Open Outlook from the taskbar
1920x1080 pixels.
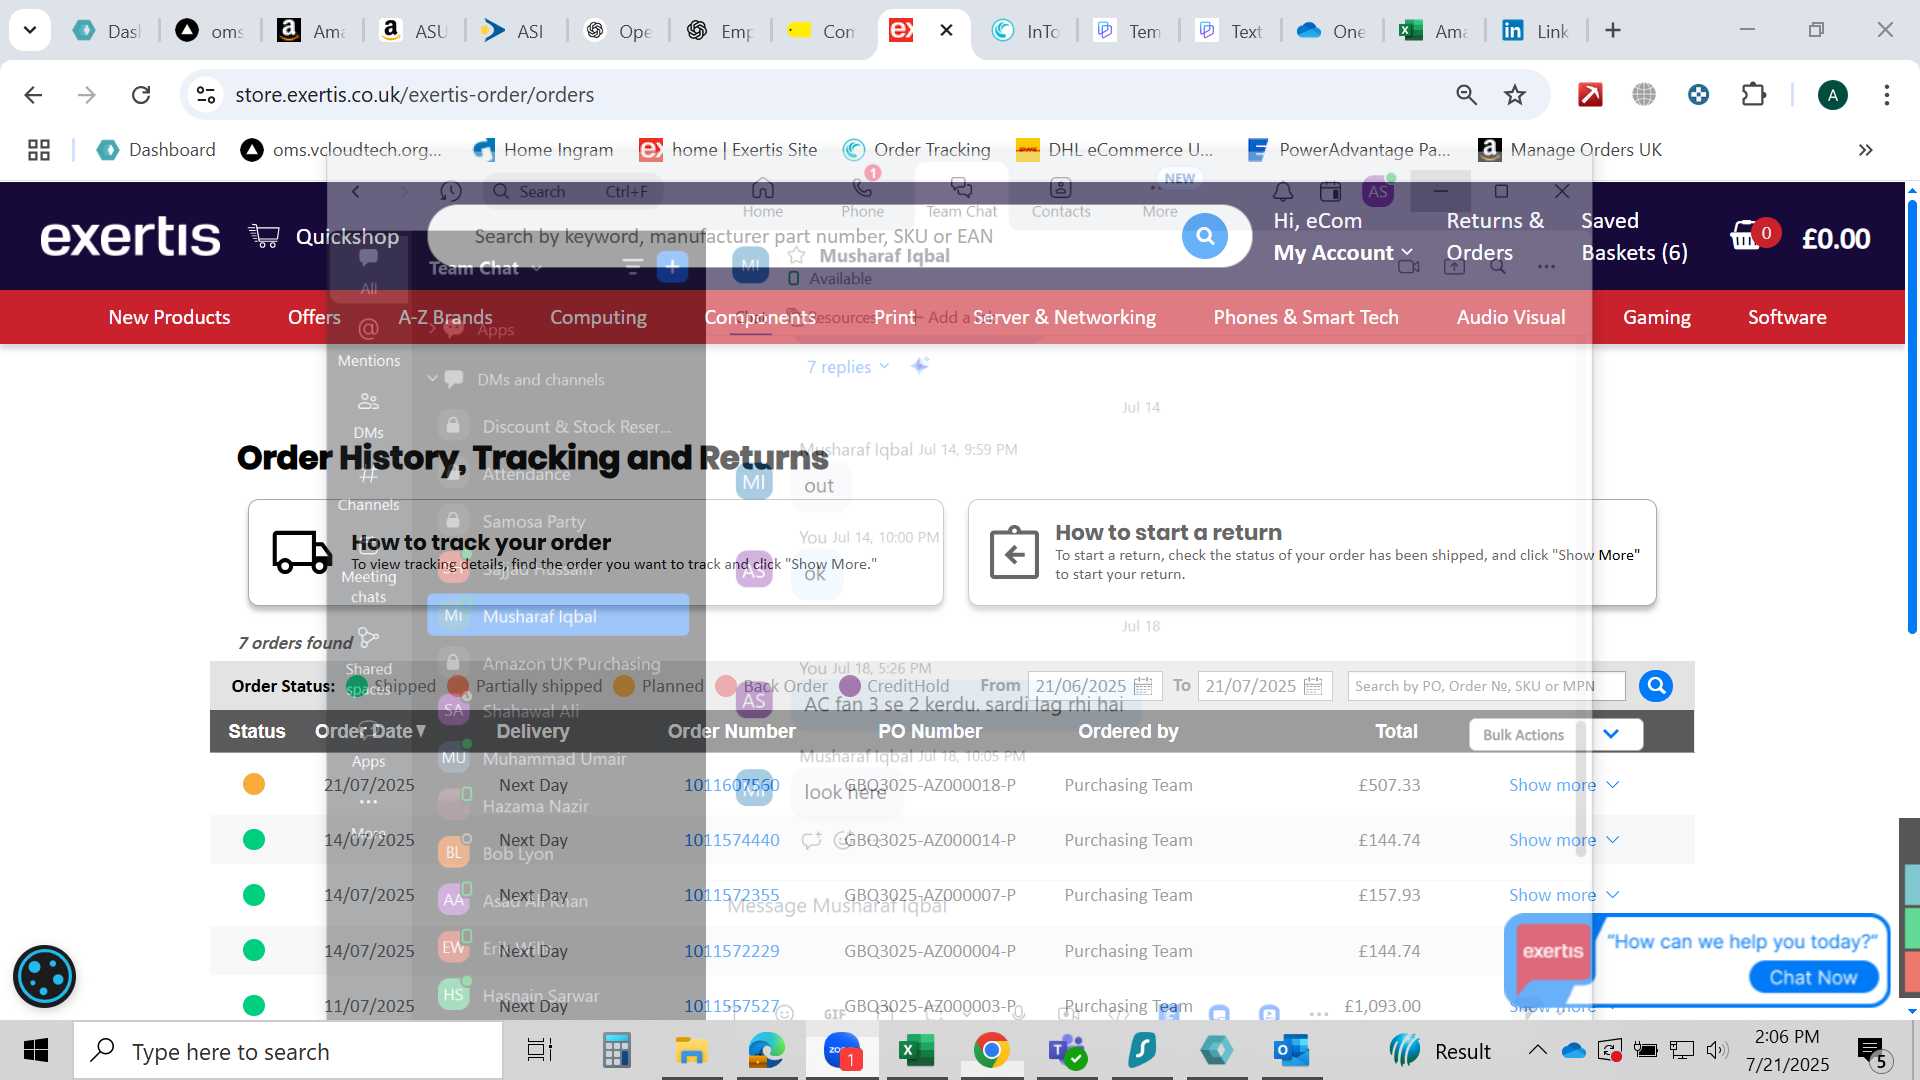(x=1291, y=1051)
